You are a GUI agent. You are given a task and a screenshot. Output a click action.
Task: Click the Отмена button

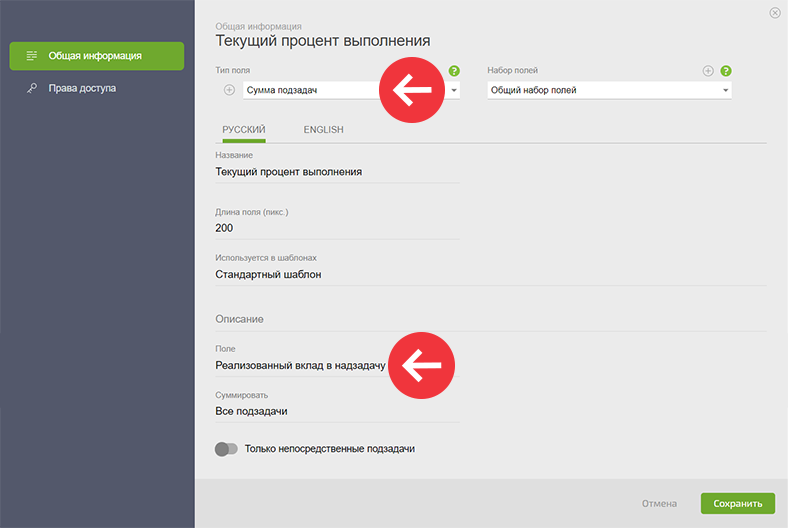[x=659, y=503]
